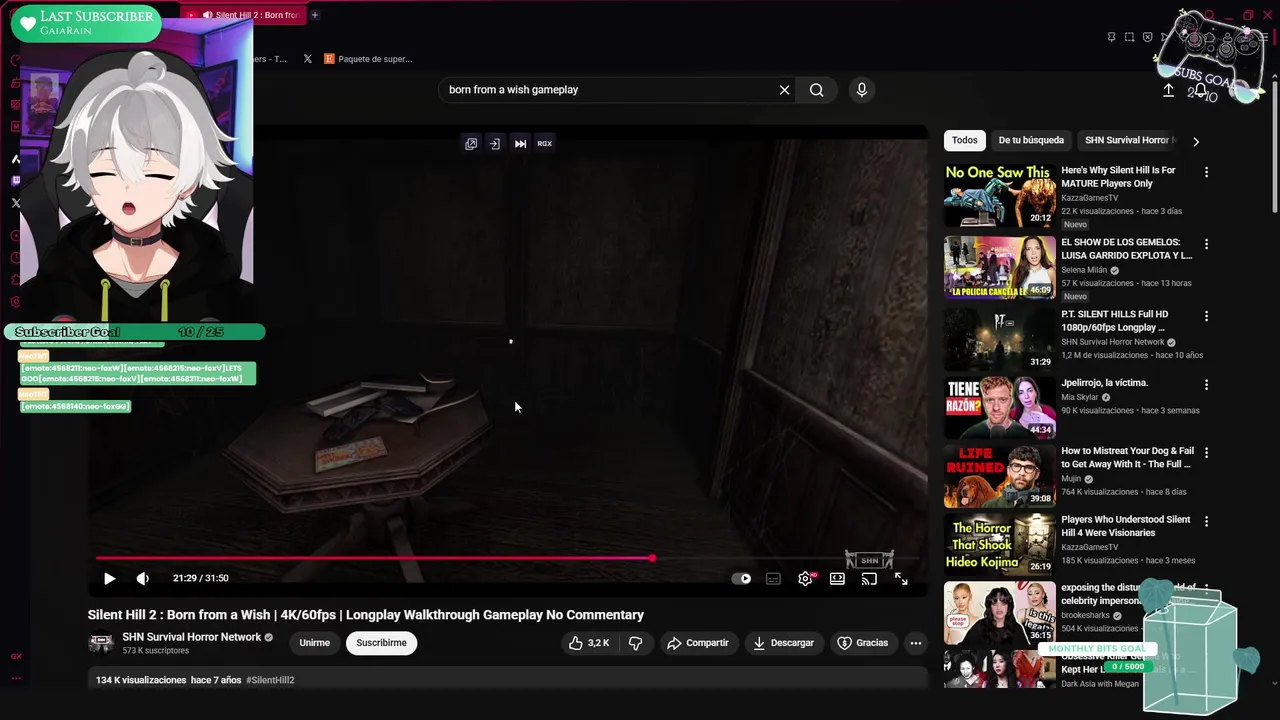Dislike the video with thumbs-down
Viewport: 1280px width, 720px height.
coord(635,643)
